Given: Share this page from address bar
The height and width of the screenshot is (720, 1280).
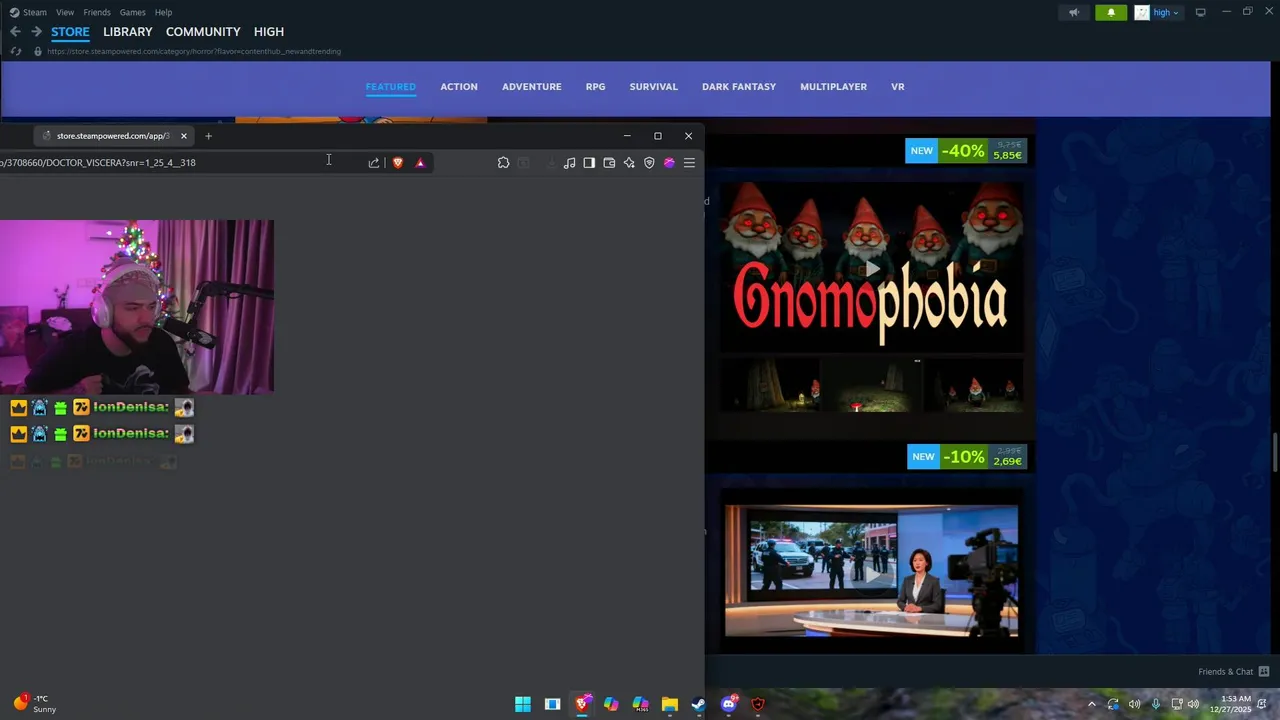Looking at the screenshot, I should tap(374, 163).
